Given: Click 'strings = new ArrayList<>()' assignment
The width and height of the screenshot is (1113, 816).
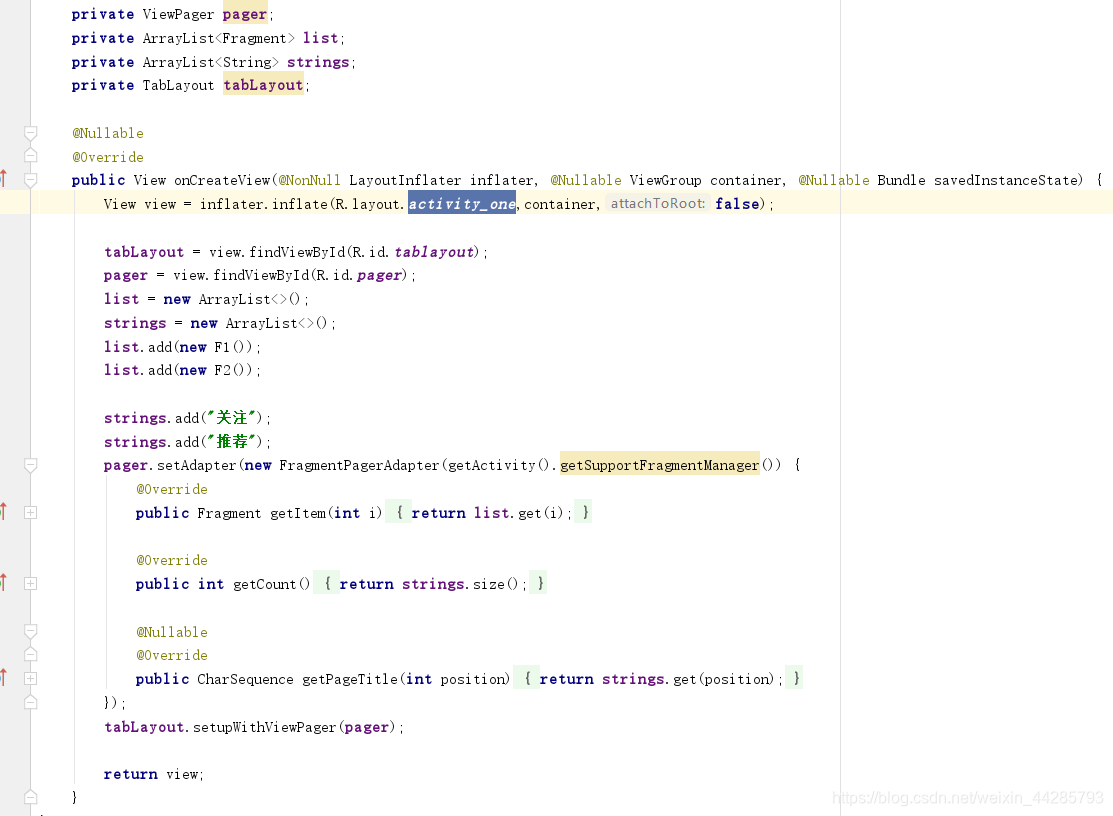Looking at the screenshot, I should point(219,323).
